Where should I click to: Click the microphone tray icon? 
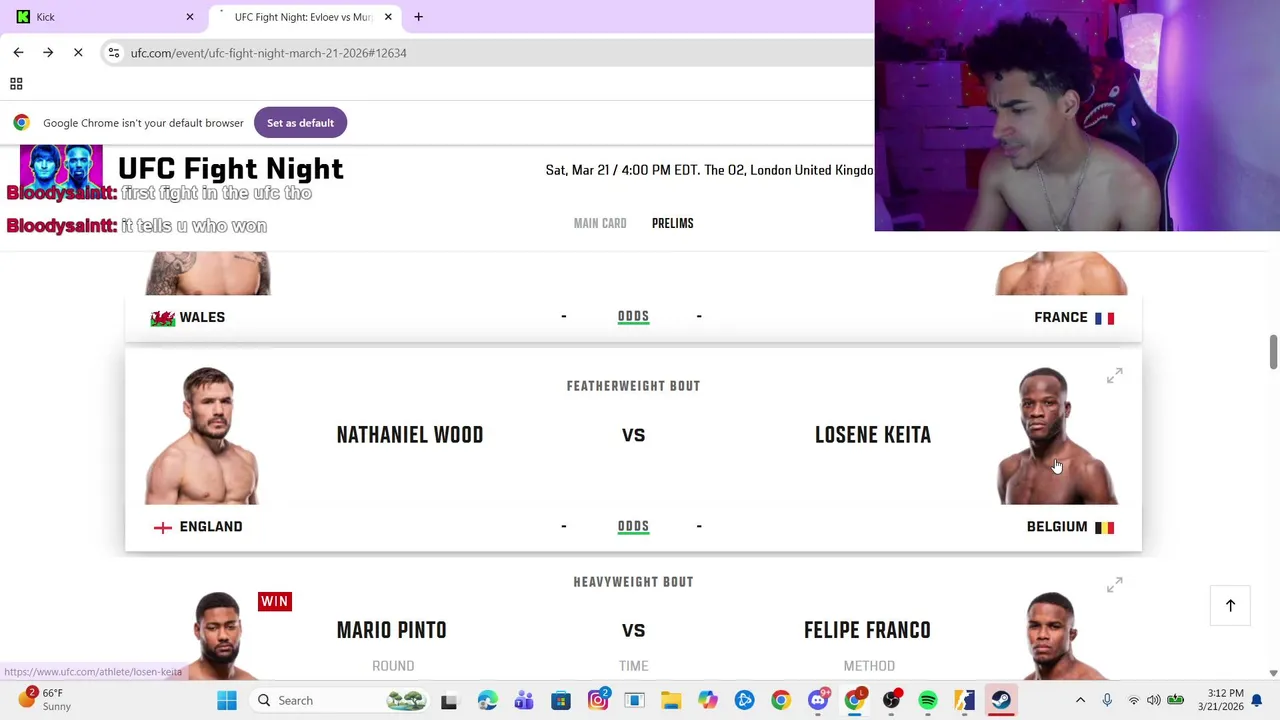click(x=1107, y=700)
